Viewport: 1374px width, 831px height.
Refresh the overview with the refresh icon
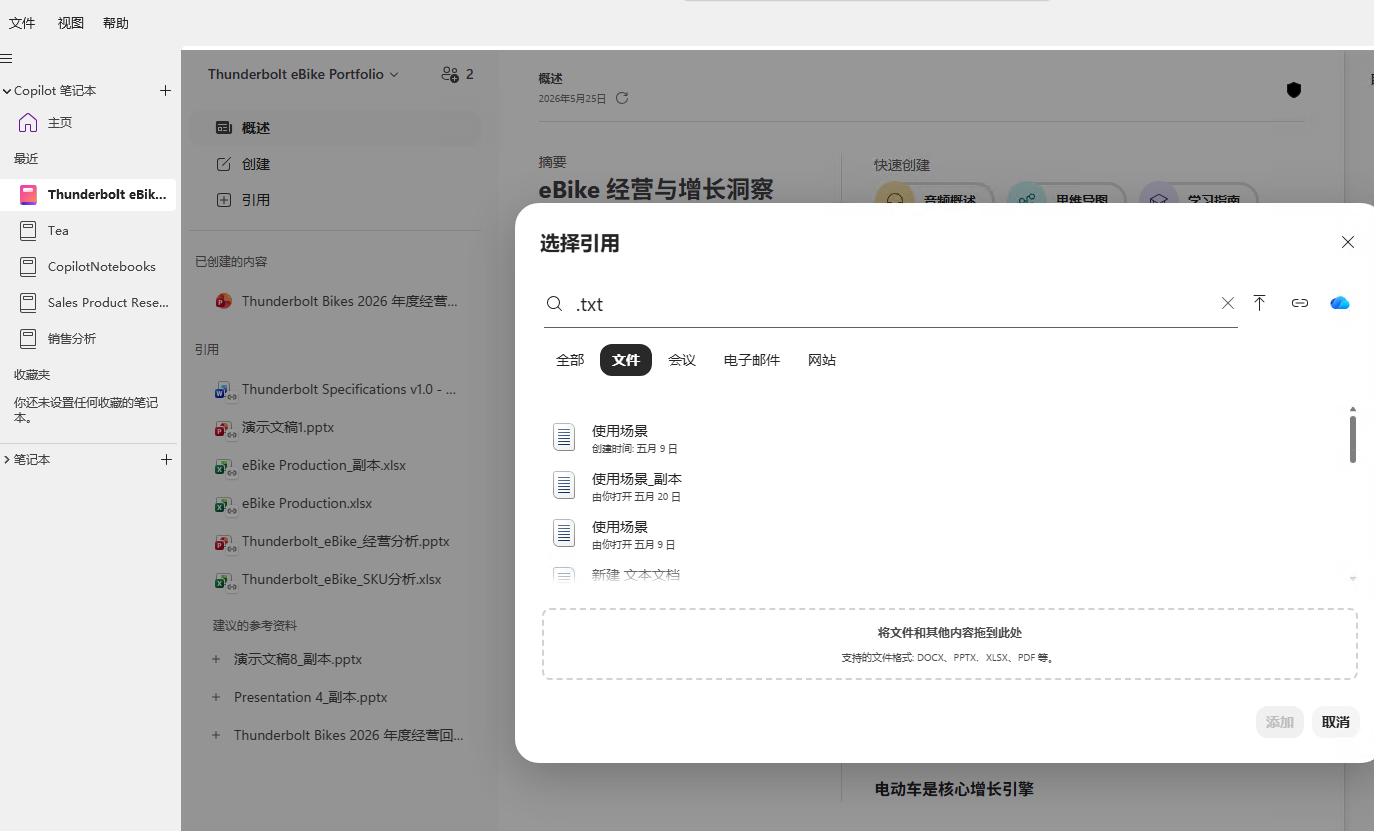622,98
